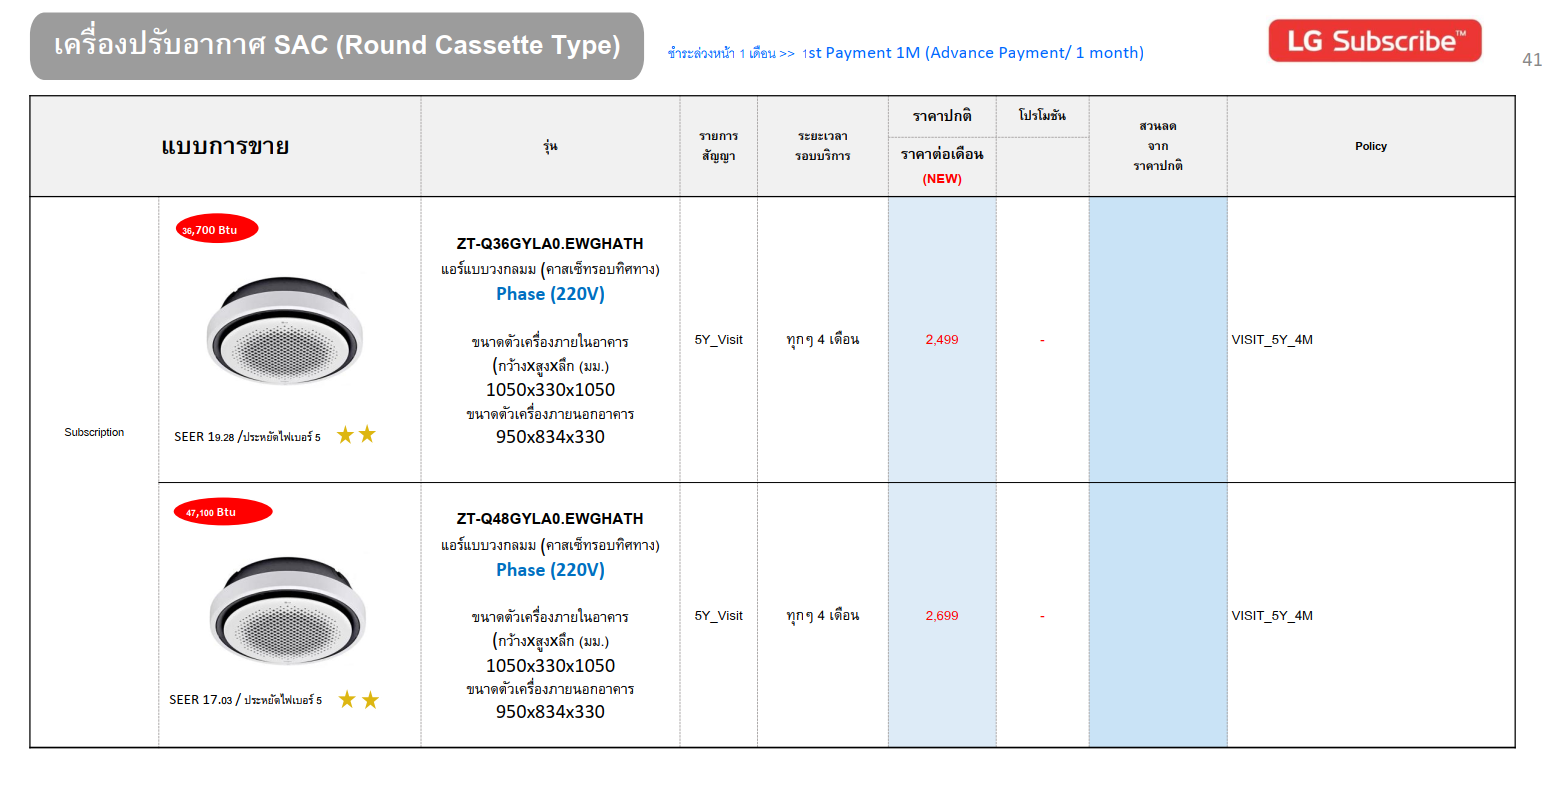Click the page title SAC Round Cassette Type
This screenshot has width=1556, height=789.
pyautogui.click(x=337, y=46)
